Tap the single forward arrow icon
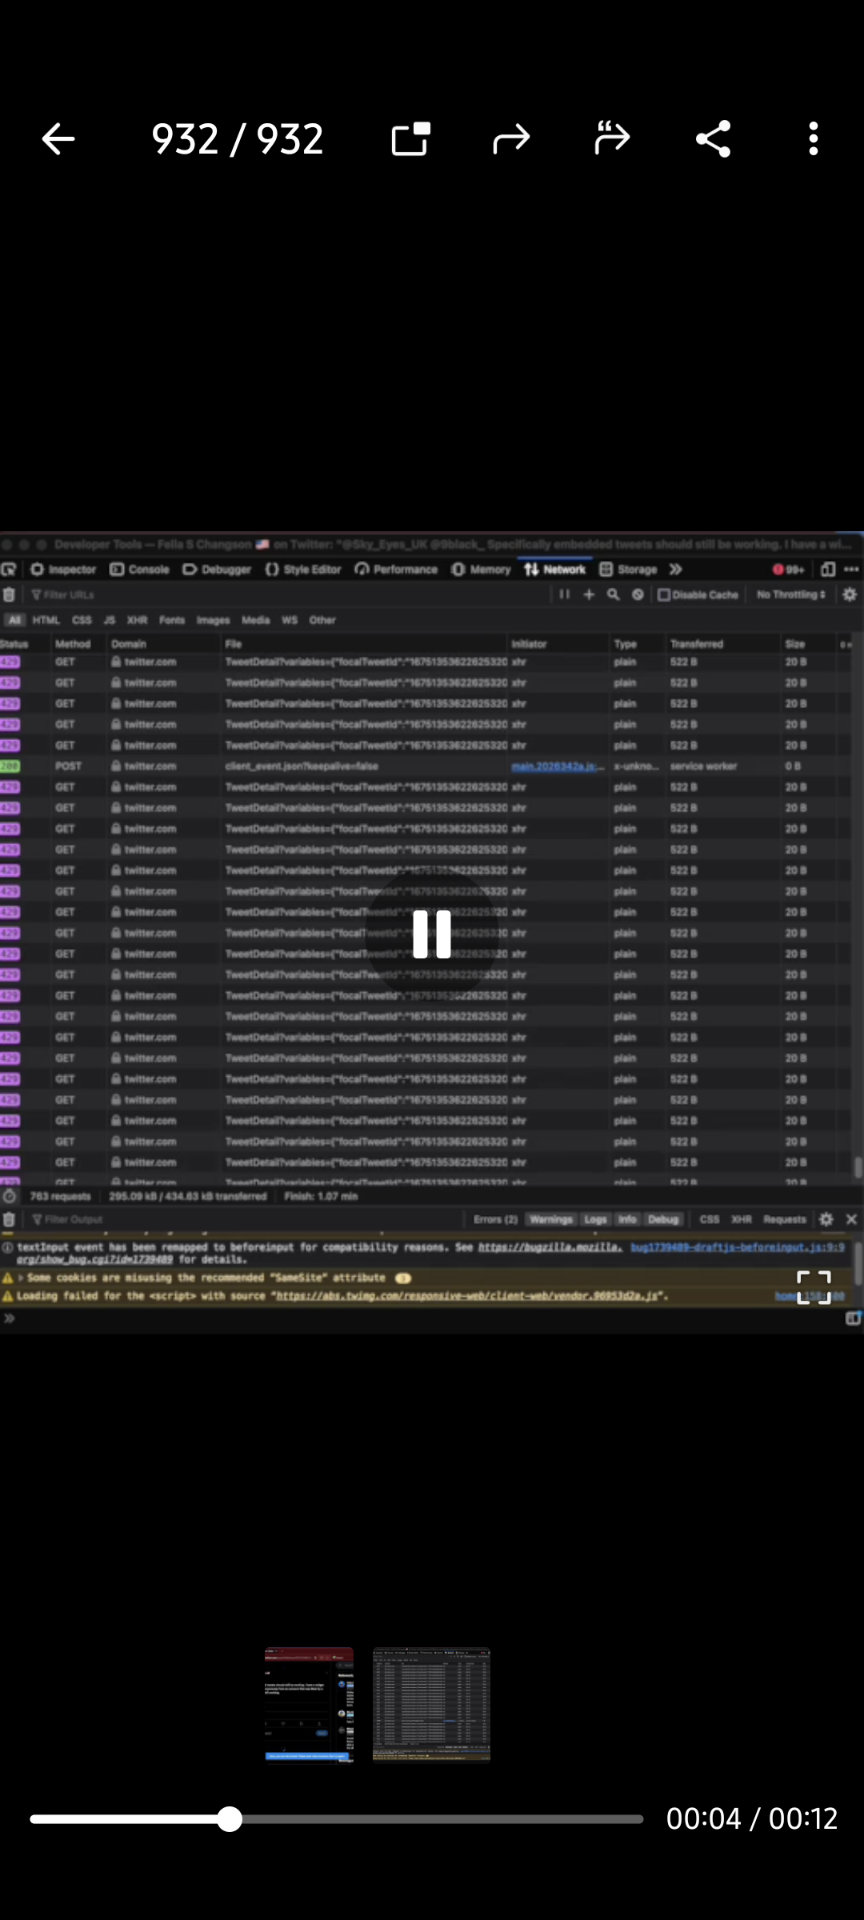The width and height of the screenshot is (864, 1920). click(511, 139)
